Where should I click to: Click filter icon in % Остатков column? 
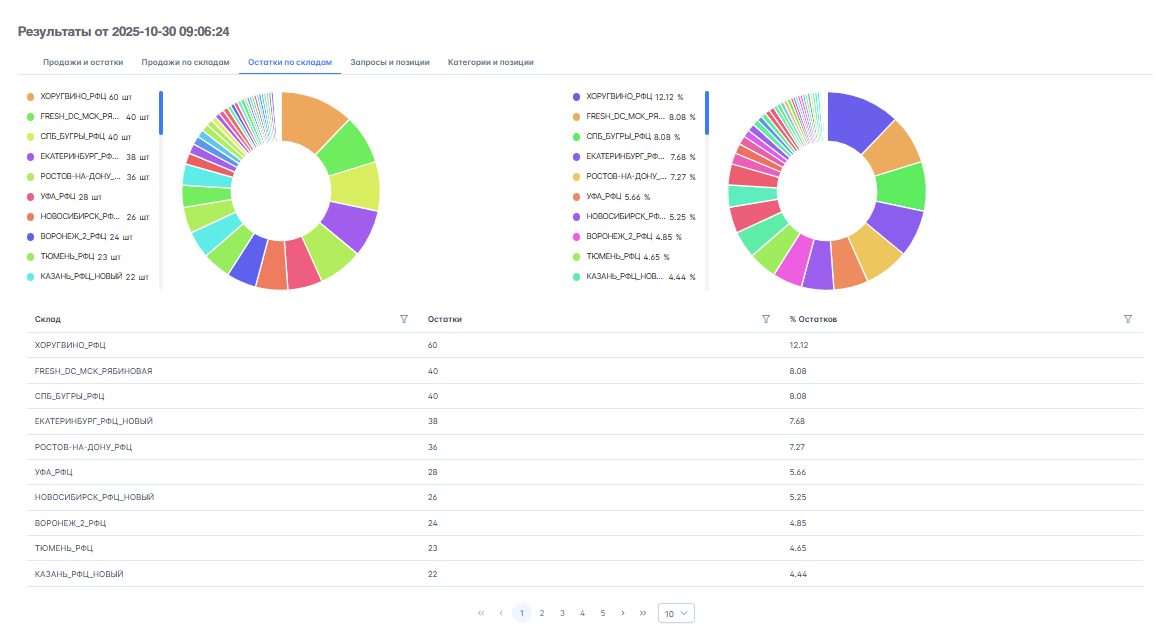[x=1127, y=319]
